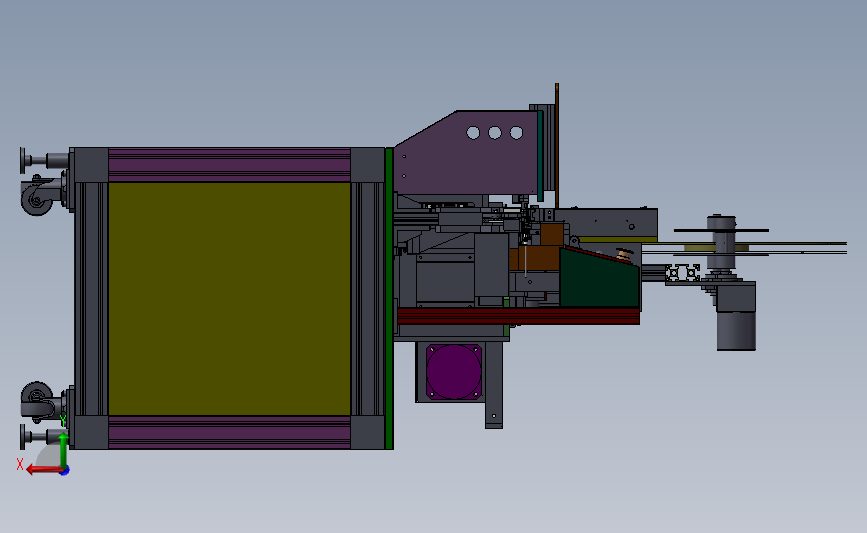This screenshot has width=867, height=533.
Task: Select the middle hole in the purple bracket
Action: pos(495,133)
